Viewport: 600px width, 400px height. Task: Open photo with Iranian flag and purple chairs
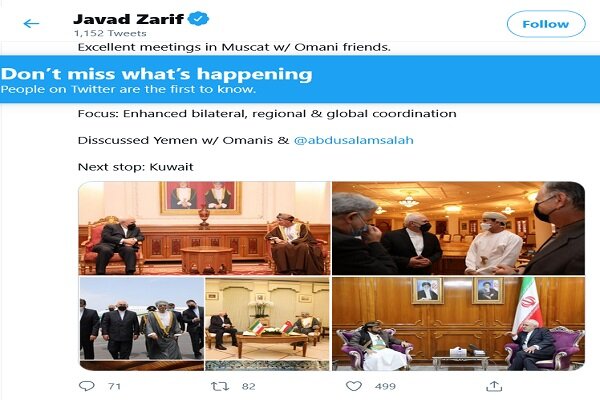pyautogui.click(x=458, y=324)
